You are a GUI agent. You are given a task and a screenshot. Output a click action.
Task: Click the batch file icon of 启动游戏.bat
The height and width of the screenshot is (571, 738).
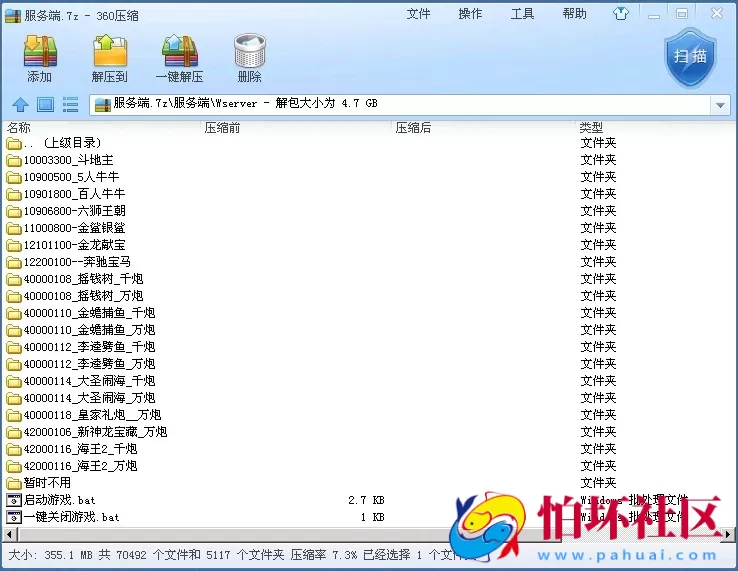tap(14, 500)
